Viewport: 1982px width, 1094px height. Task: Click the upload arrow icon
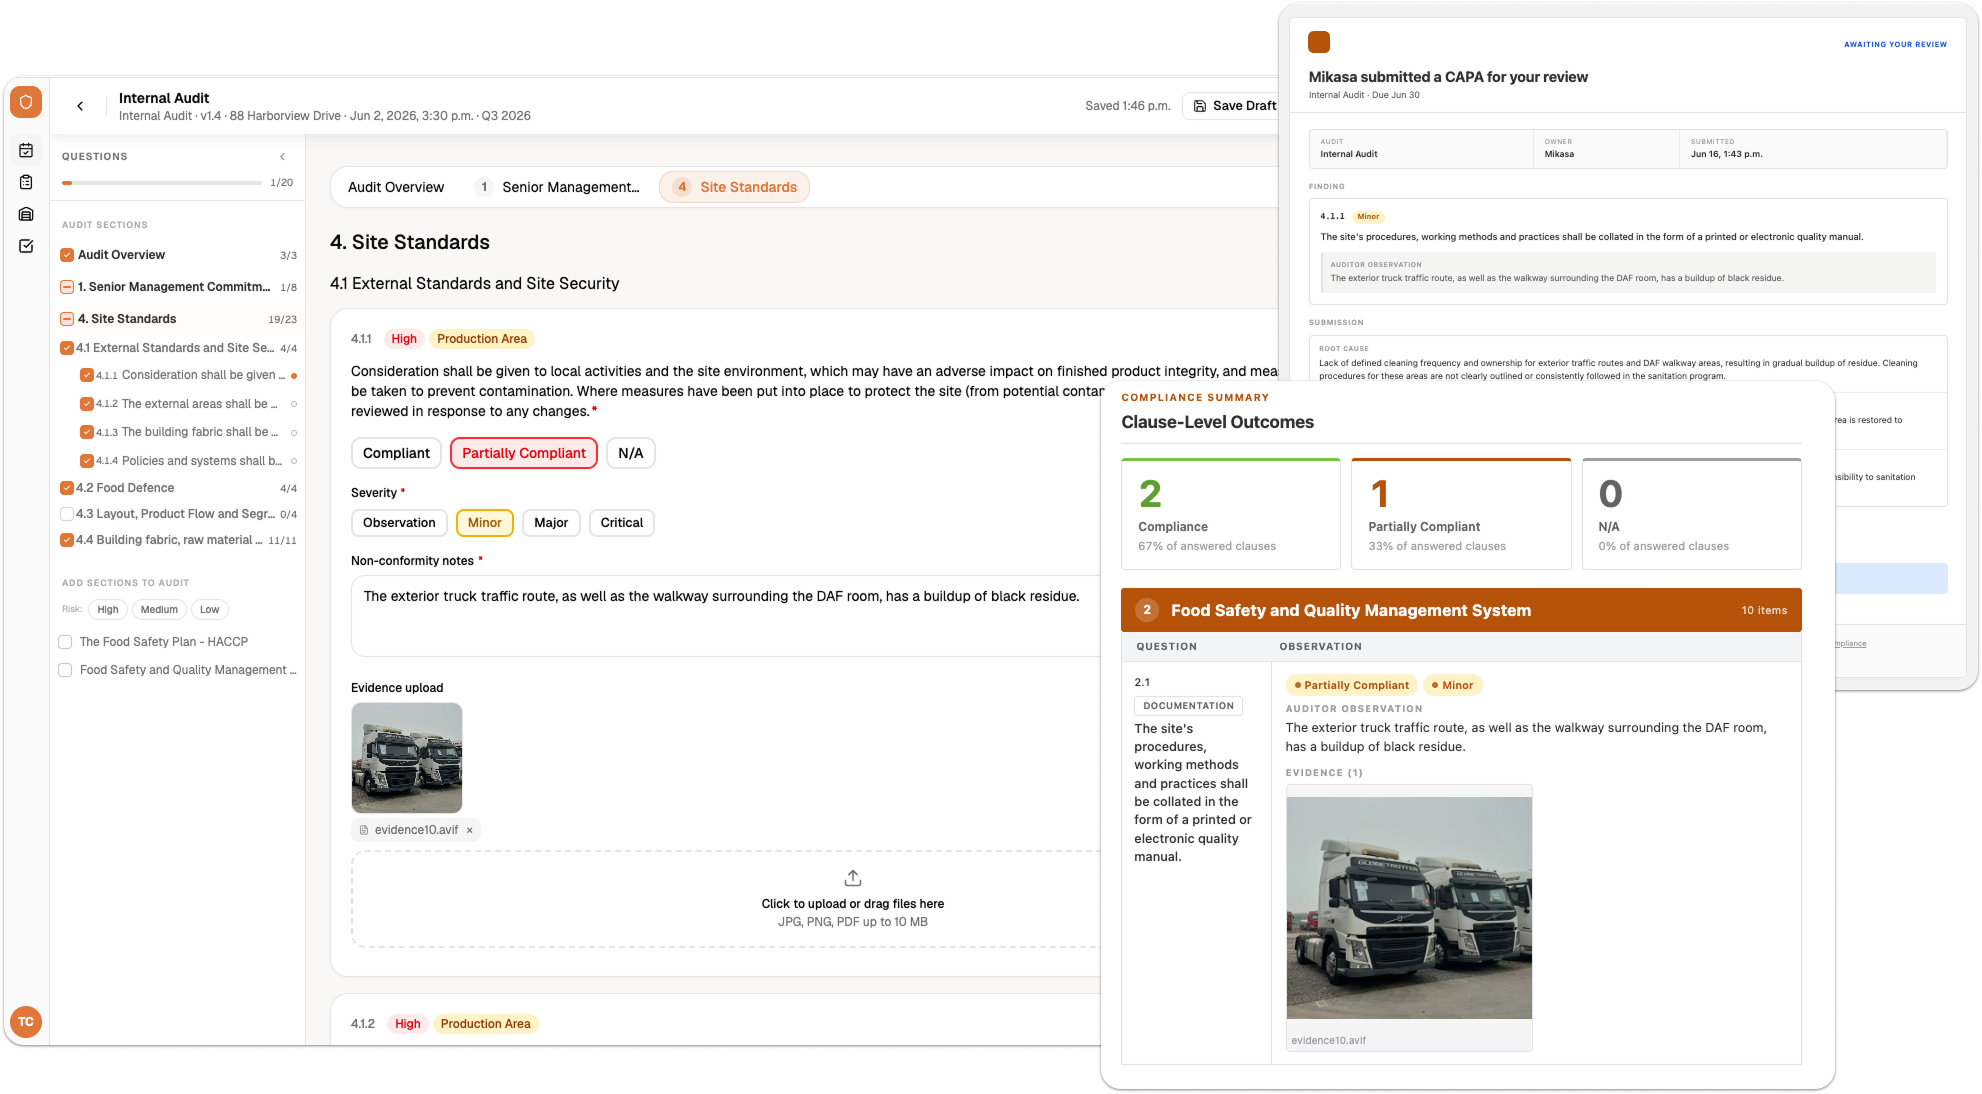click(x=853, y=878)
